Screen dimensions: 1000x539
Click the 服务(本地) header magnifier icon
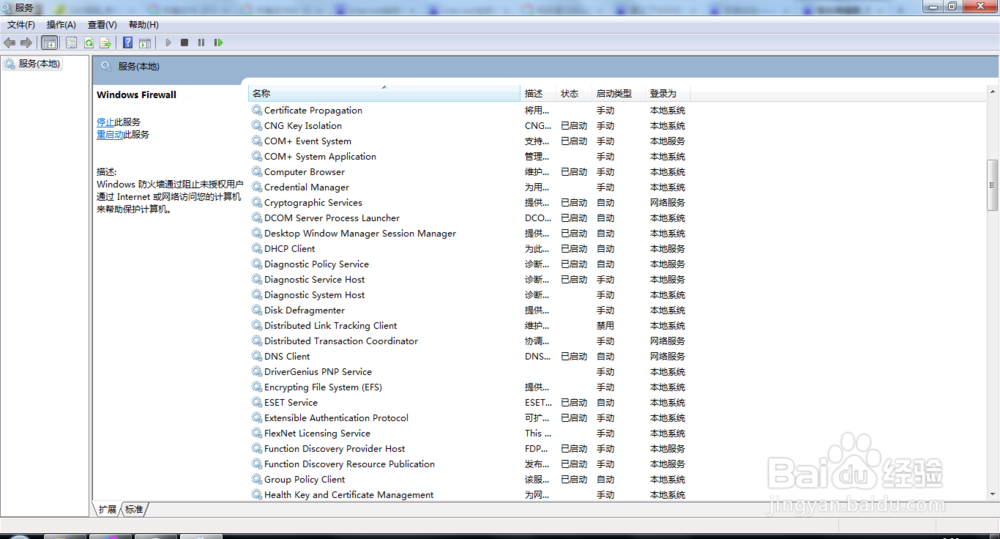point(106,66)
